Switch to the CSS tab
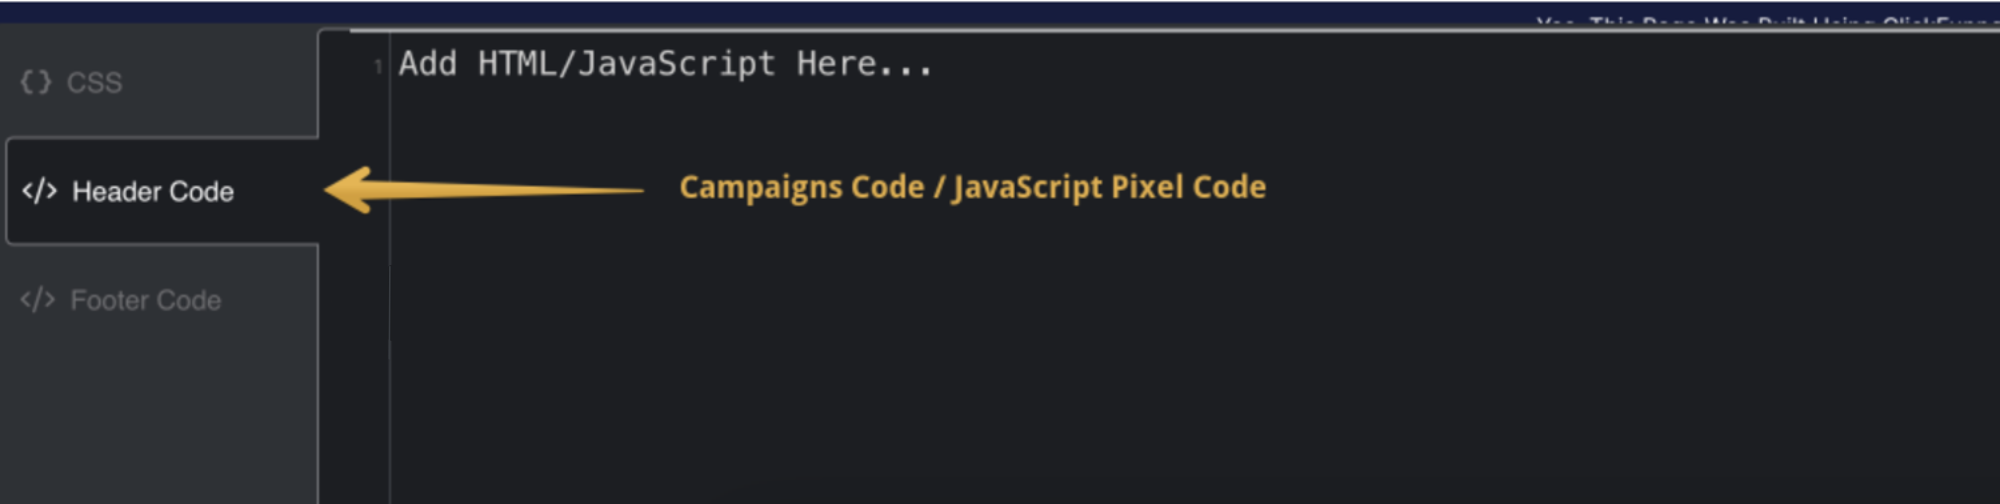Image resolution: width=2000 pixels, height=504 pixels. (94, 82)
